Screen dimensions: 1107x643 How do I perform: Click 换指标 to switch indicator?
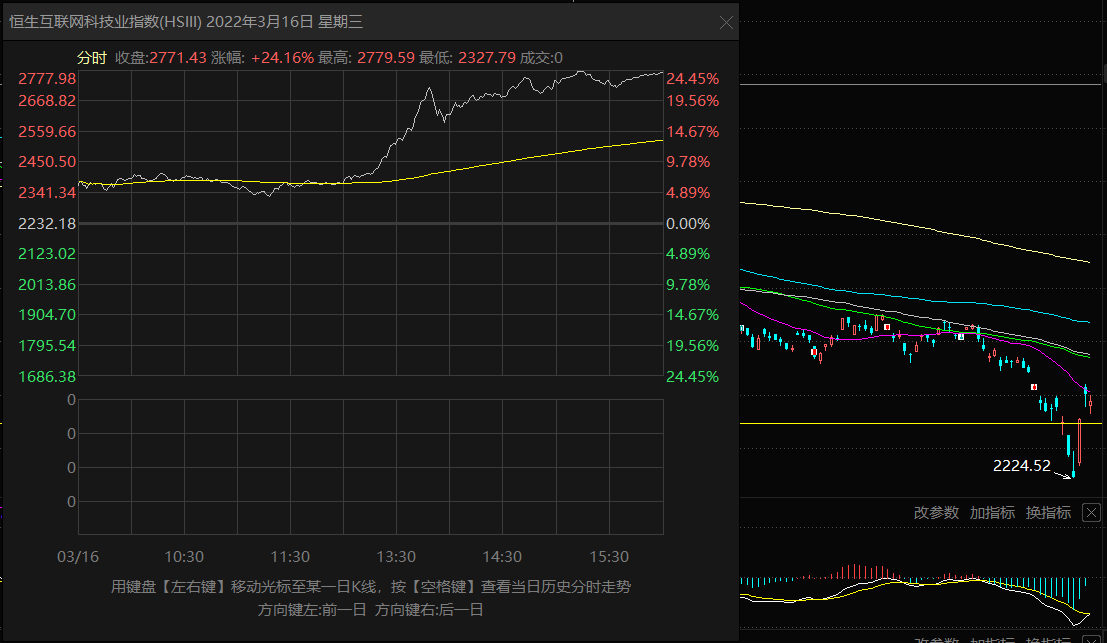click(x=1048, y=512)
